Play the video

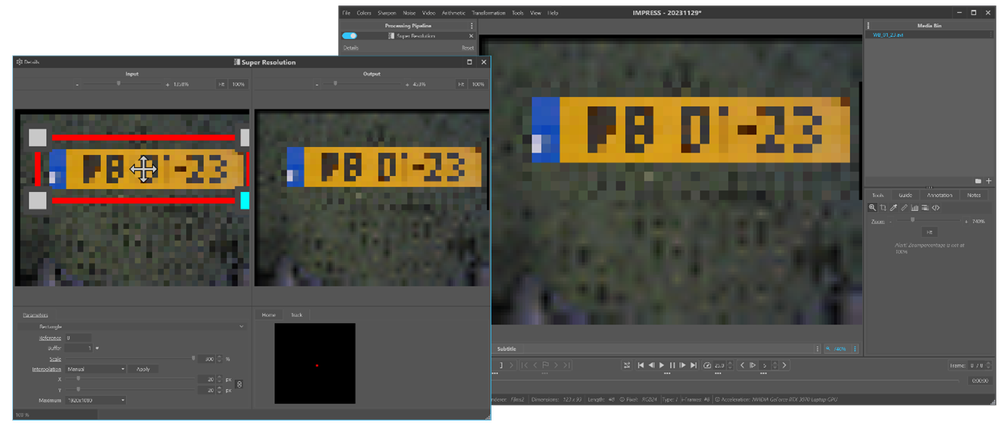pyautogui.click(x=662, y=365)
